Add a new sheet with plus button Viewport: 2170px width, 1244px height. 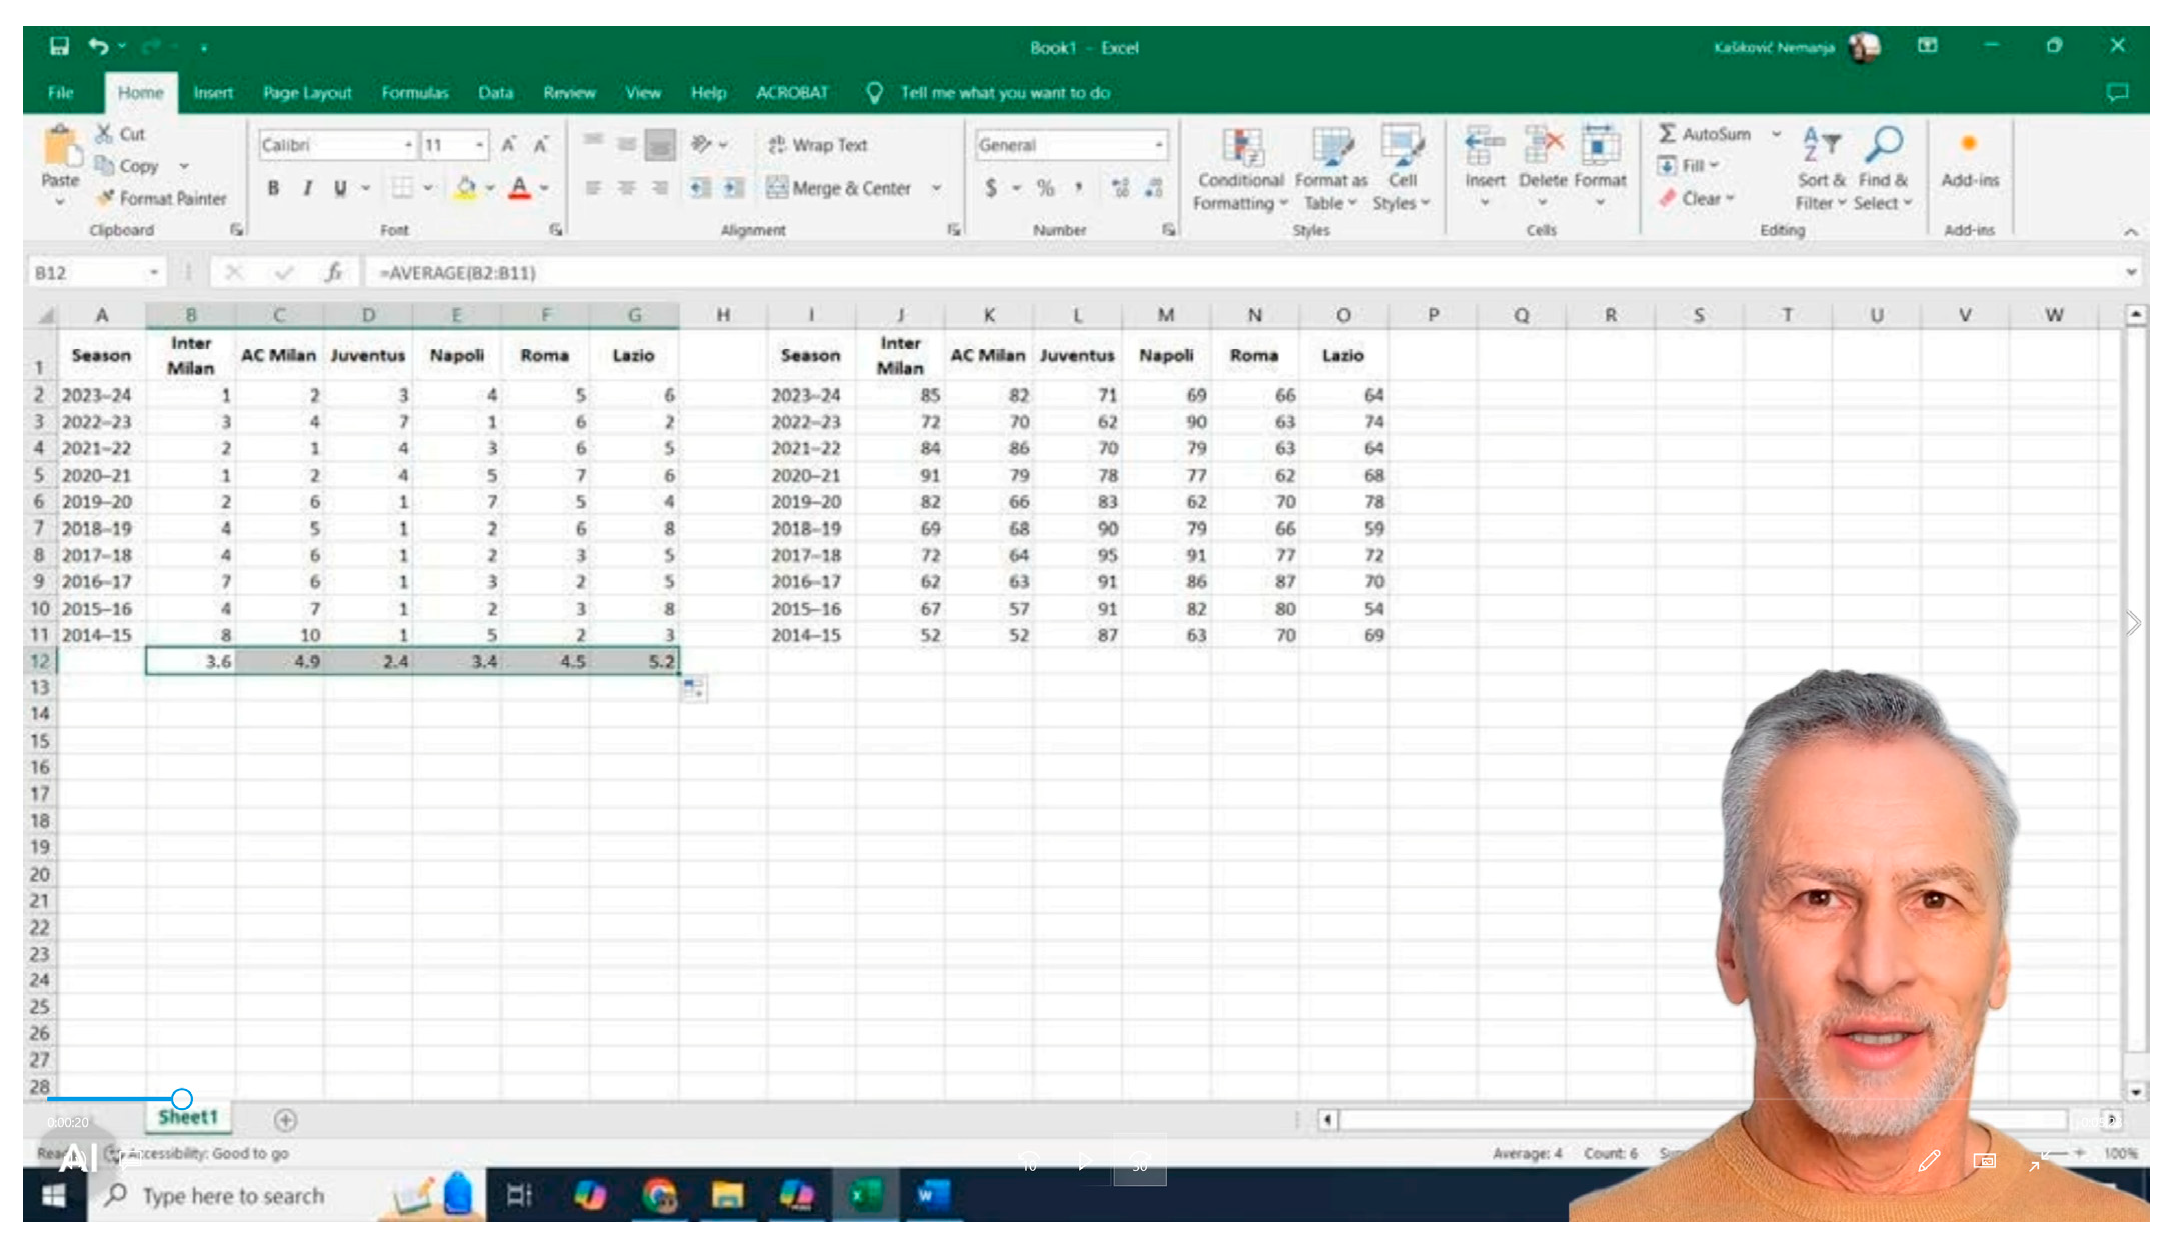tap(285, 1120)
